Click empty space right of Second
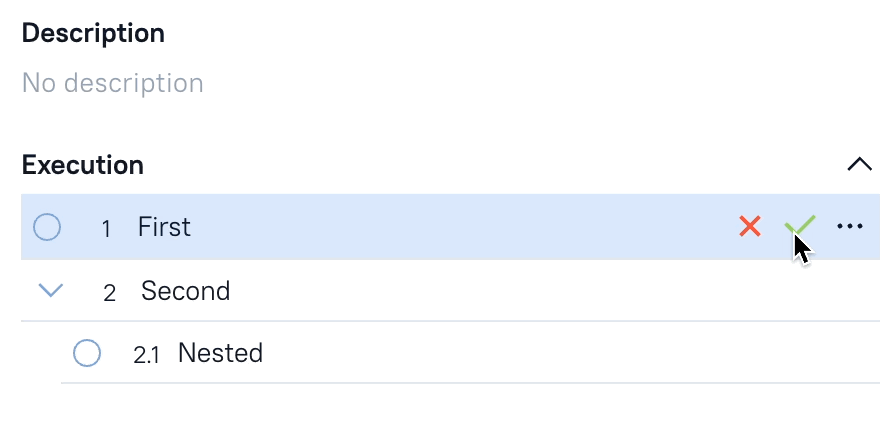Screen dimensions: 896x444 point(550,291)
